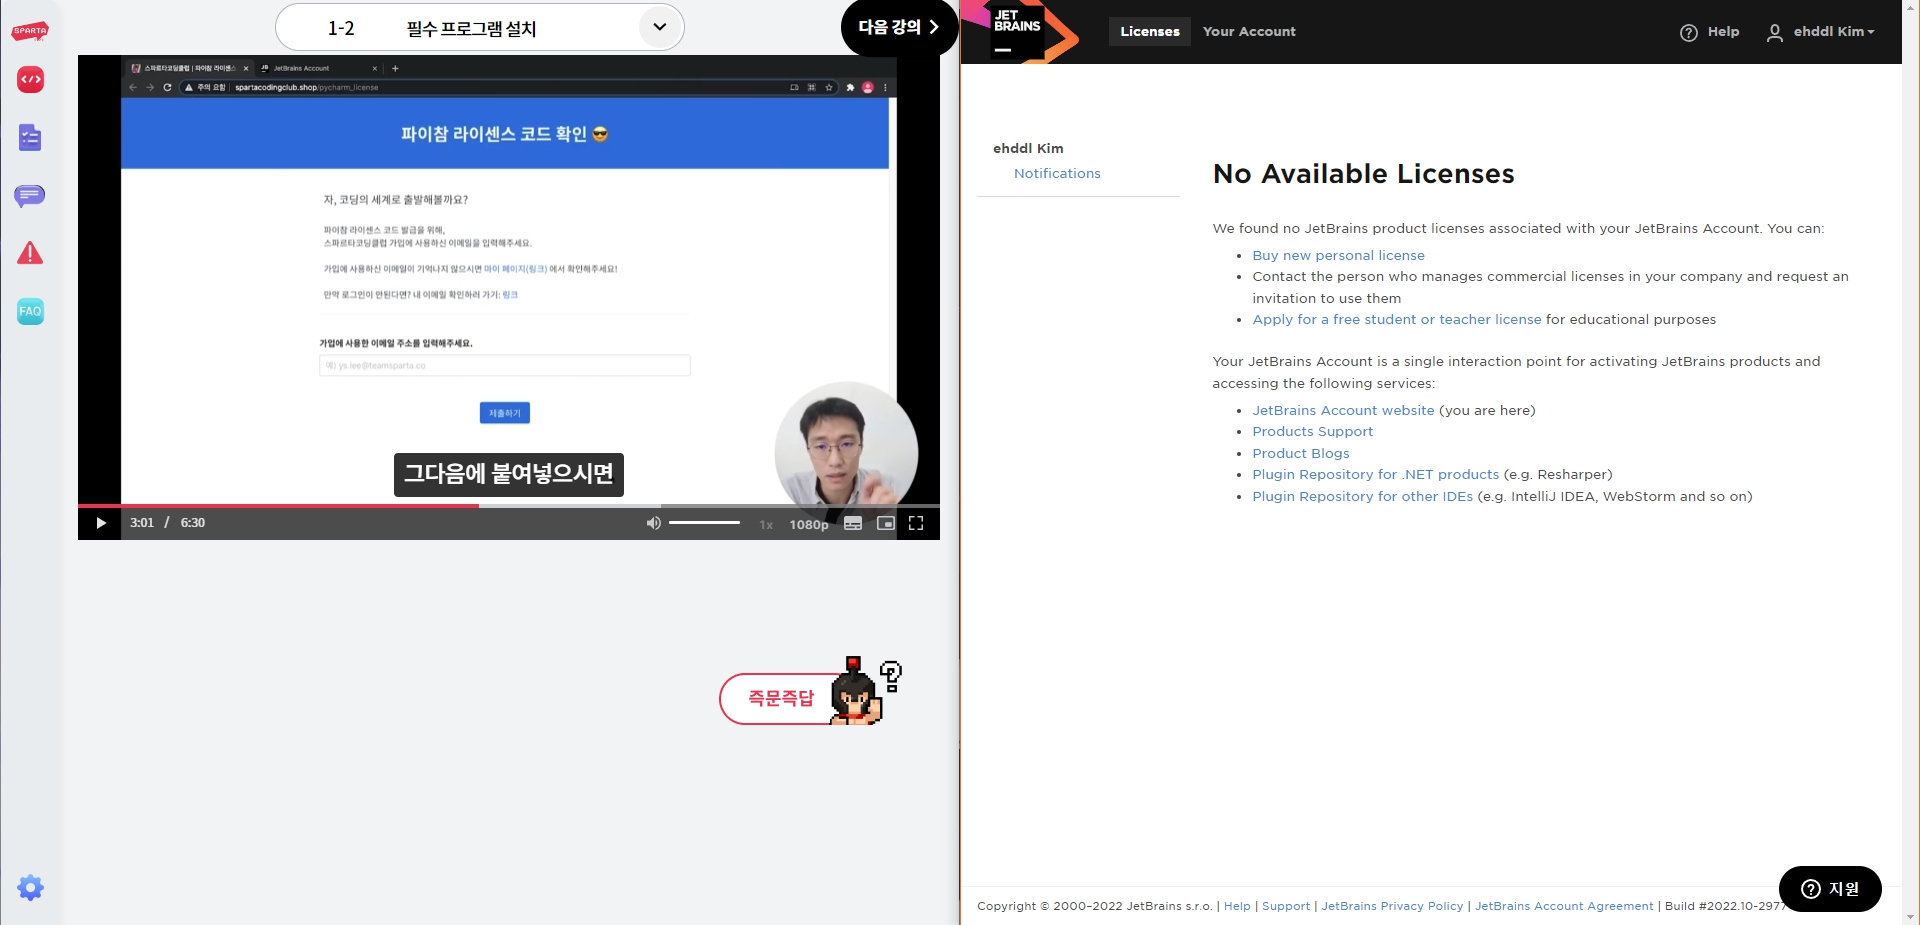Open Product Blogs link
Viewport: 1920px width, 925px height.
pyautogui.click(x=1300, y=453)
